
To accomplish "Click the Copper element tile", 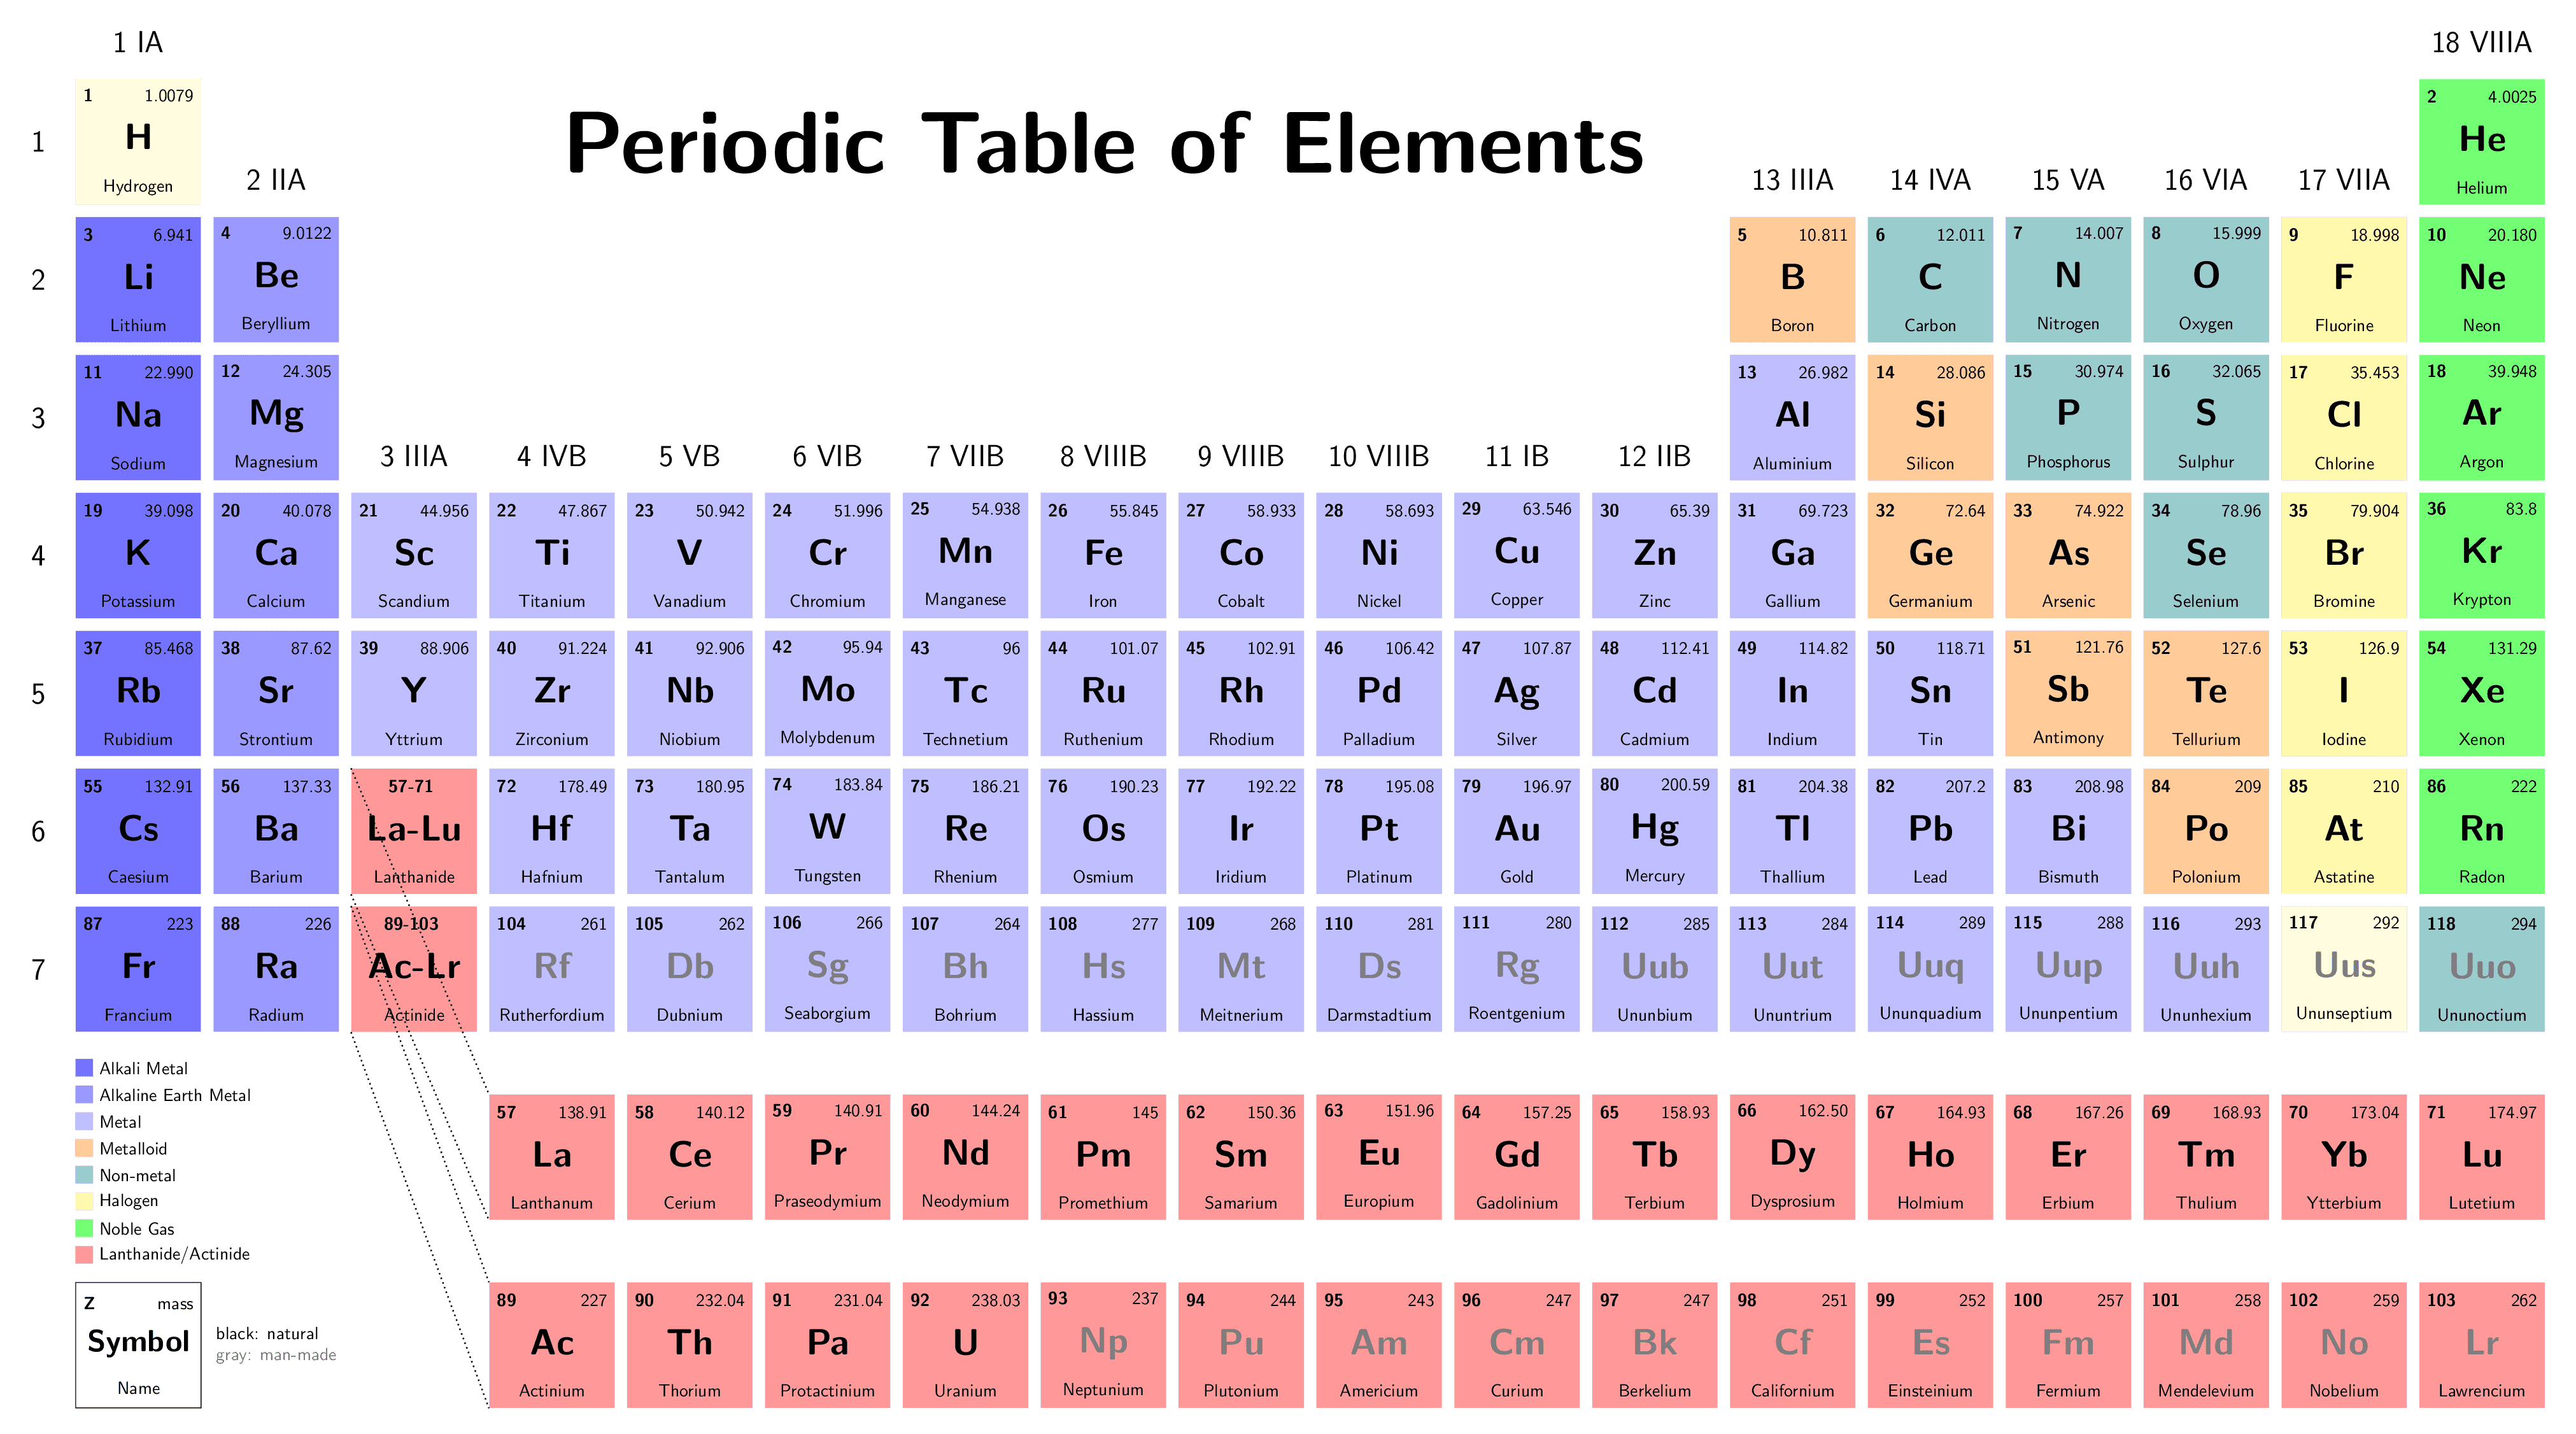I will pos(1517,555).
